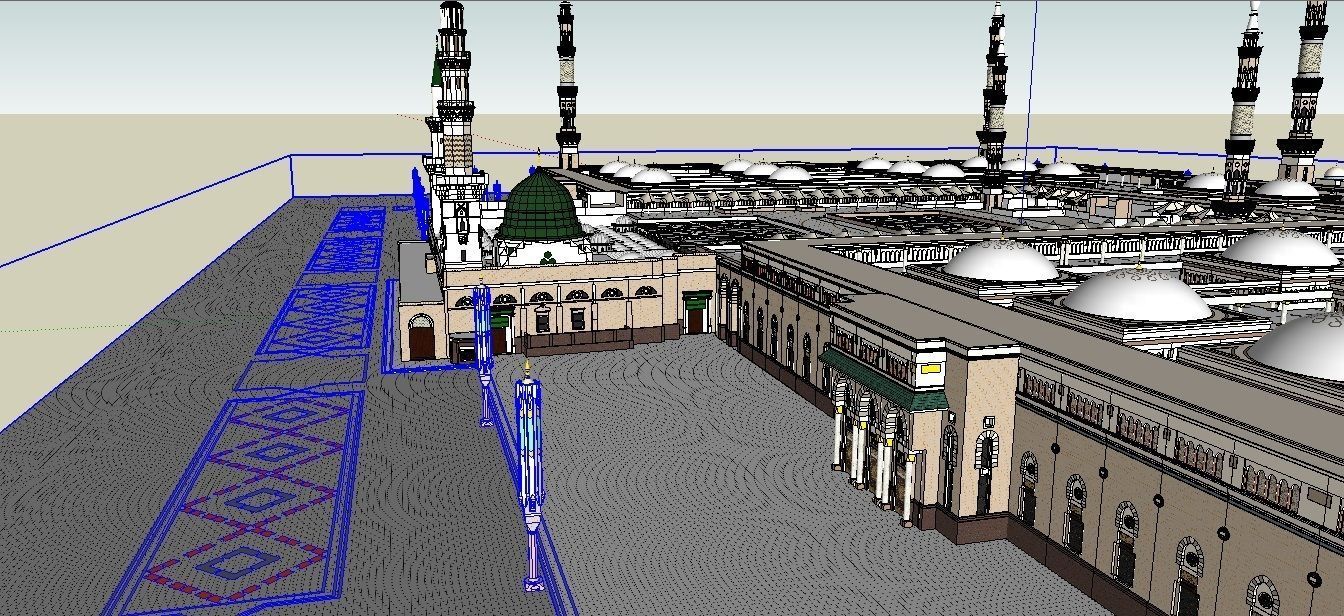Viewport: 1344px width, 616px height.
Task: Select the green door at the facade's right end
Action: [x=695, y=314]
